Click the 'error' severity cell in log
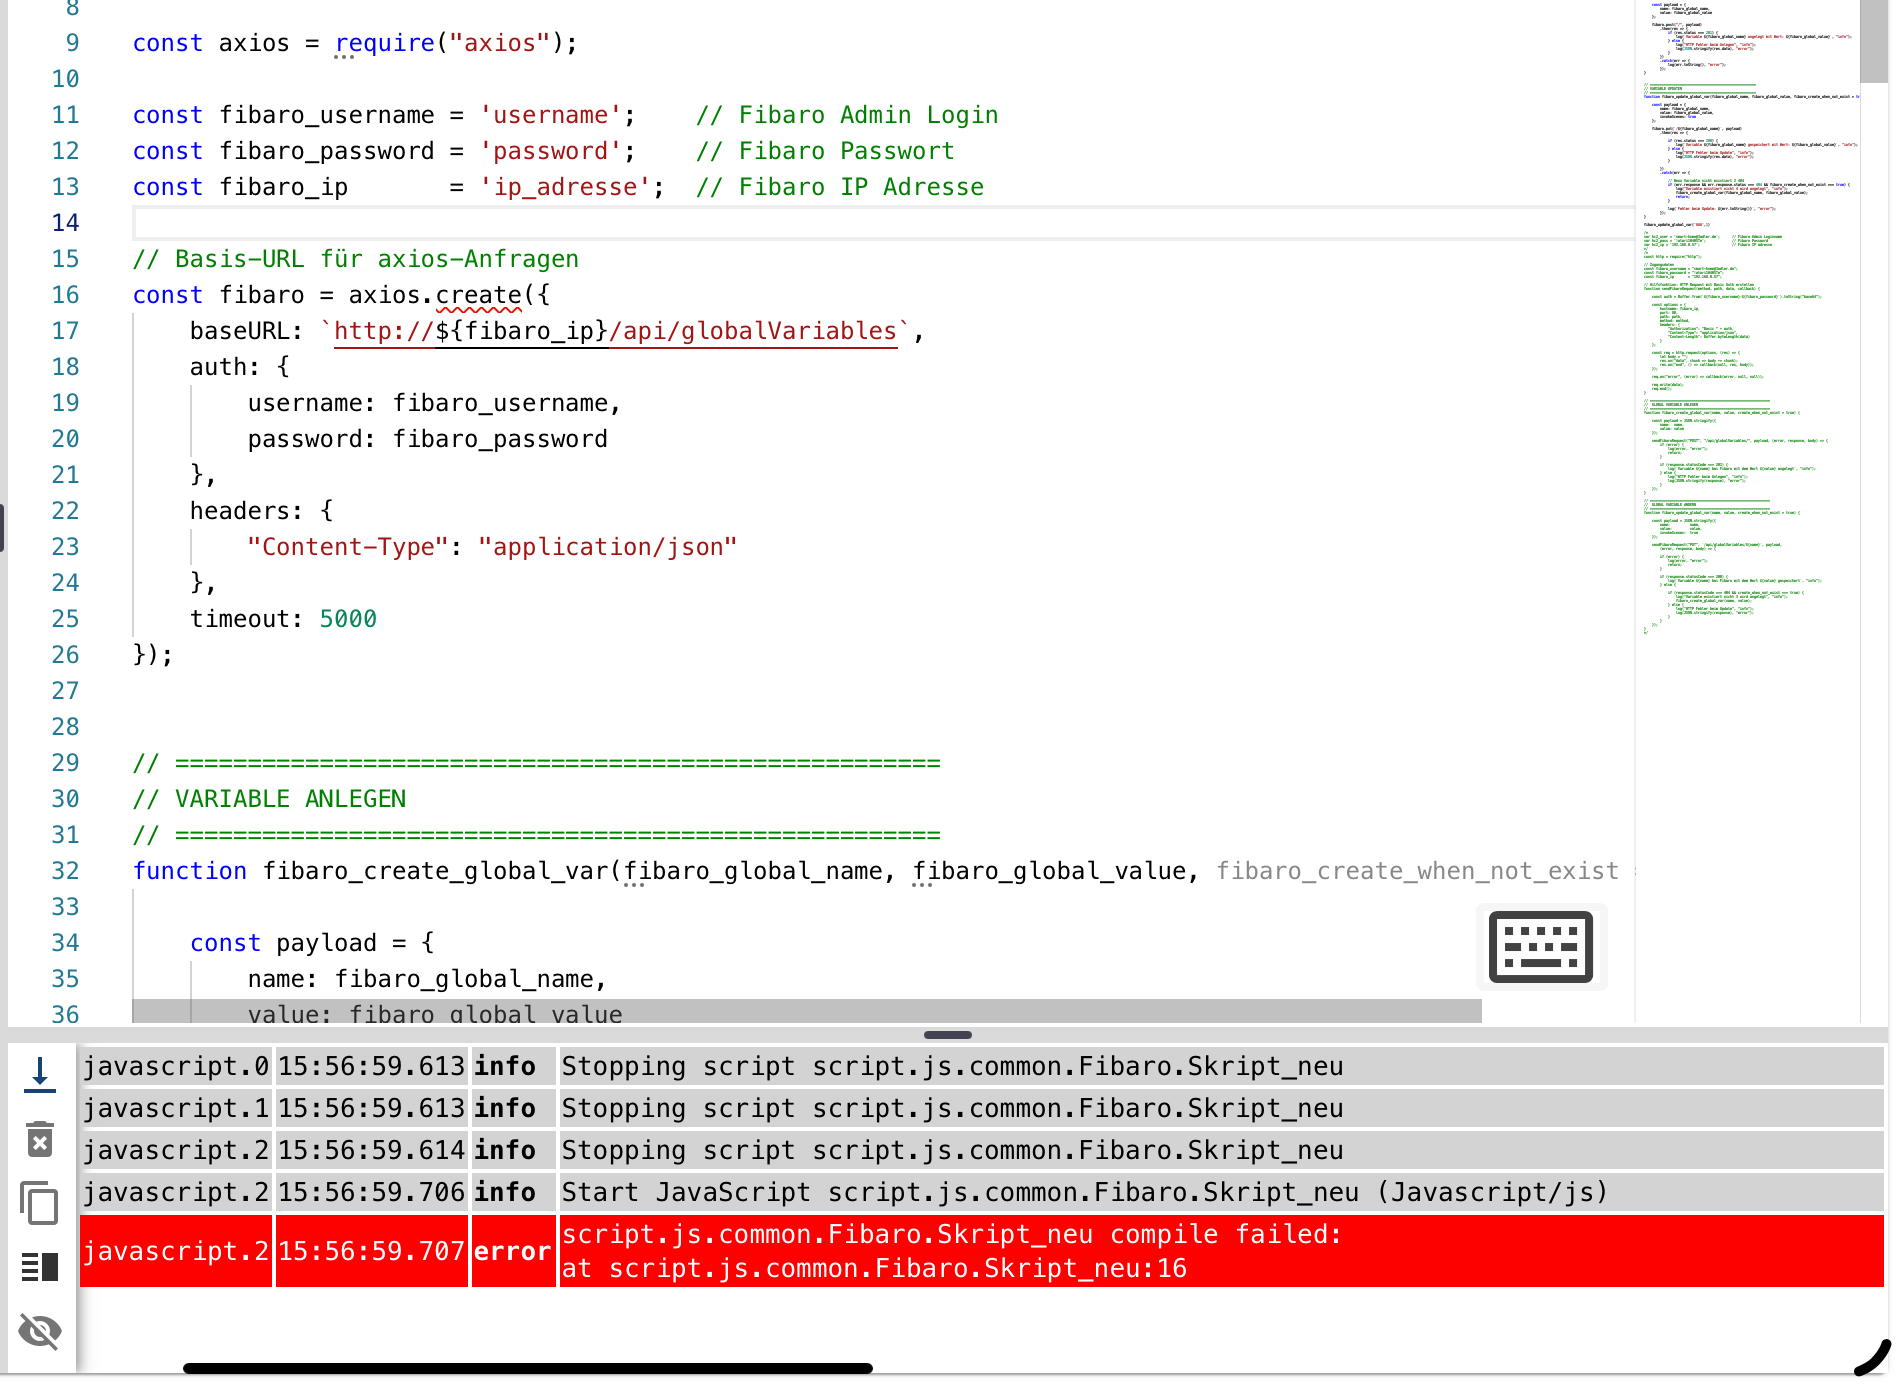This screenshot has width=1904, height=1389. [513, 1251]
